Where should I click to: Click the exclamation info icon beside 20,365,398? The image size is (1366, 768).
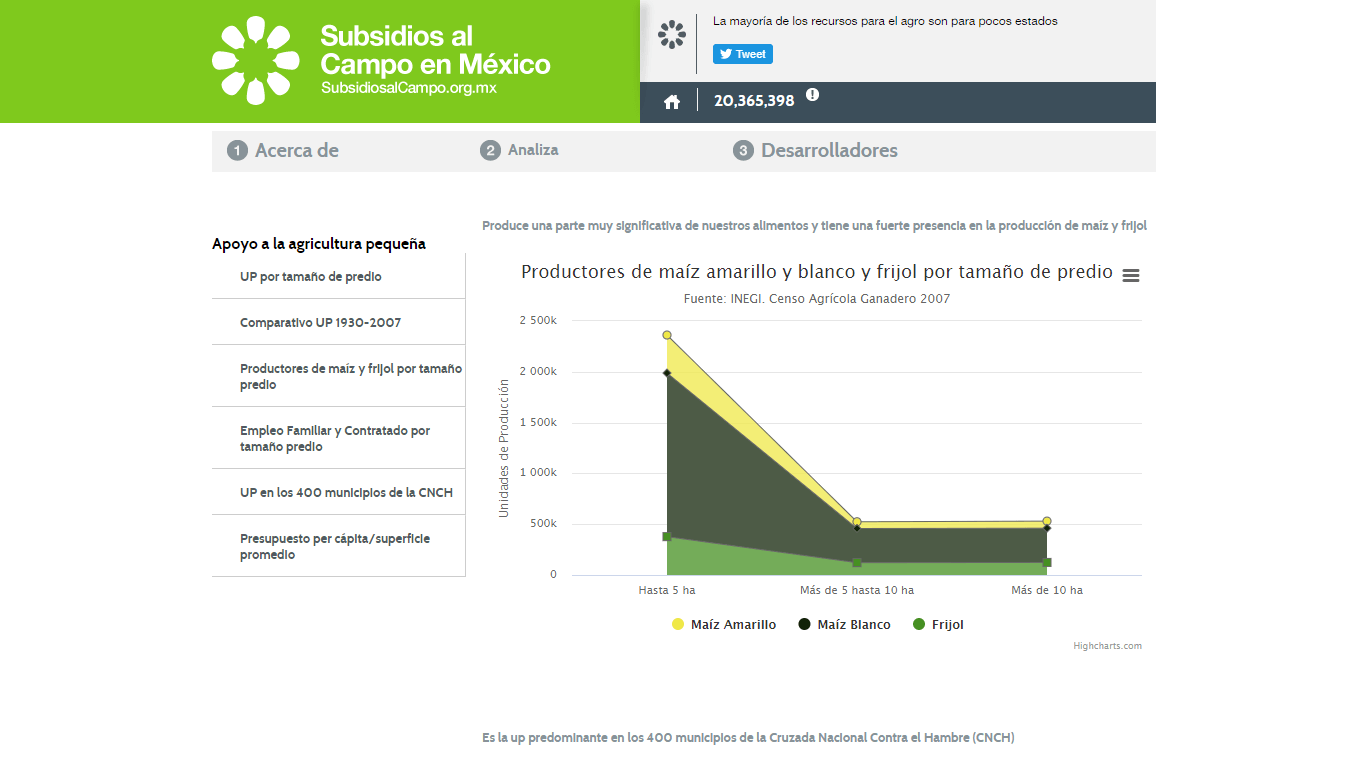[x=812, y=95]
